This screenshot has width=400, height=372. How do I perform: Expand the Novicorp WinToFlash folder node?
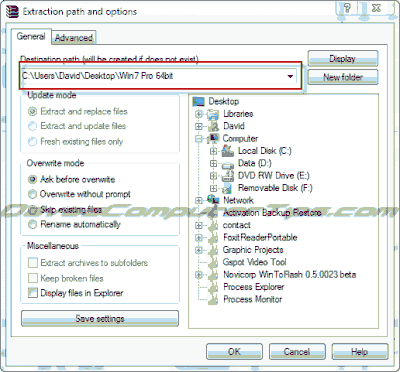pyautogui.click(x=199, y=275)
